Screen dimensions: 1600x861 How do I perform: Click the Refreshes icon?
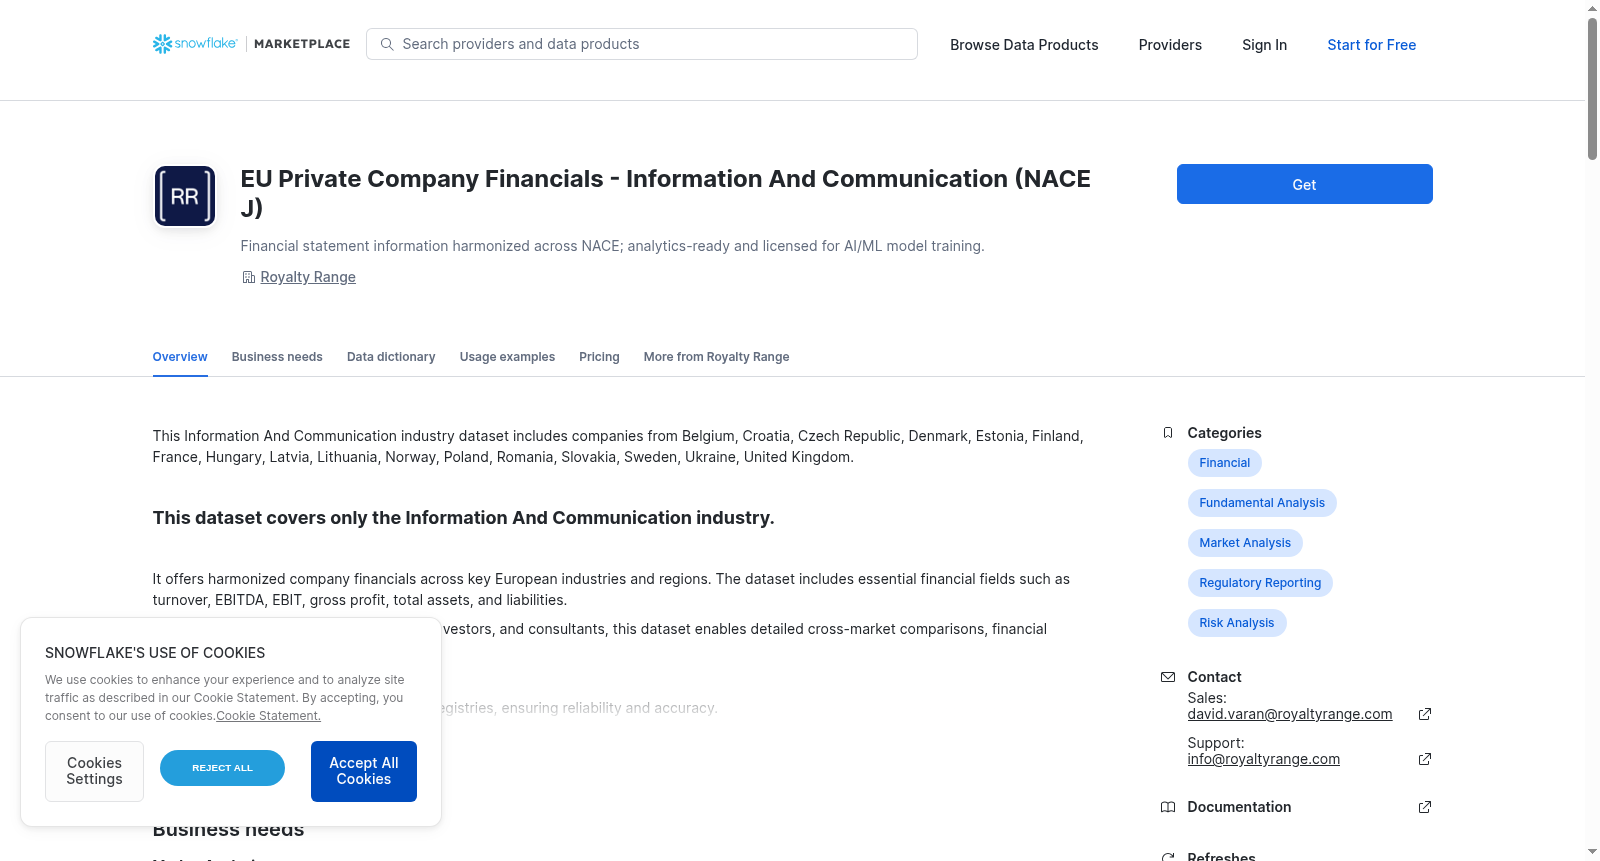pos(1167,857)
